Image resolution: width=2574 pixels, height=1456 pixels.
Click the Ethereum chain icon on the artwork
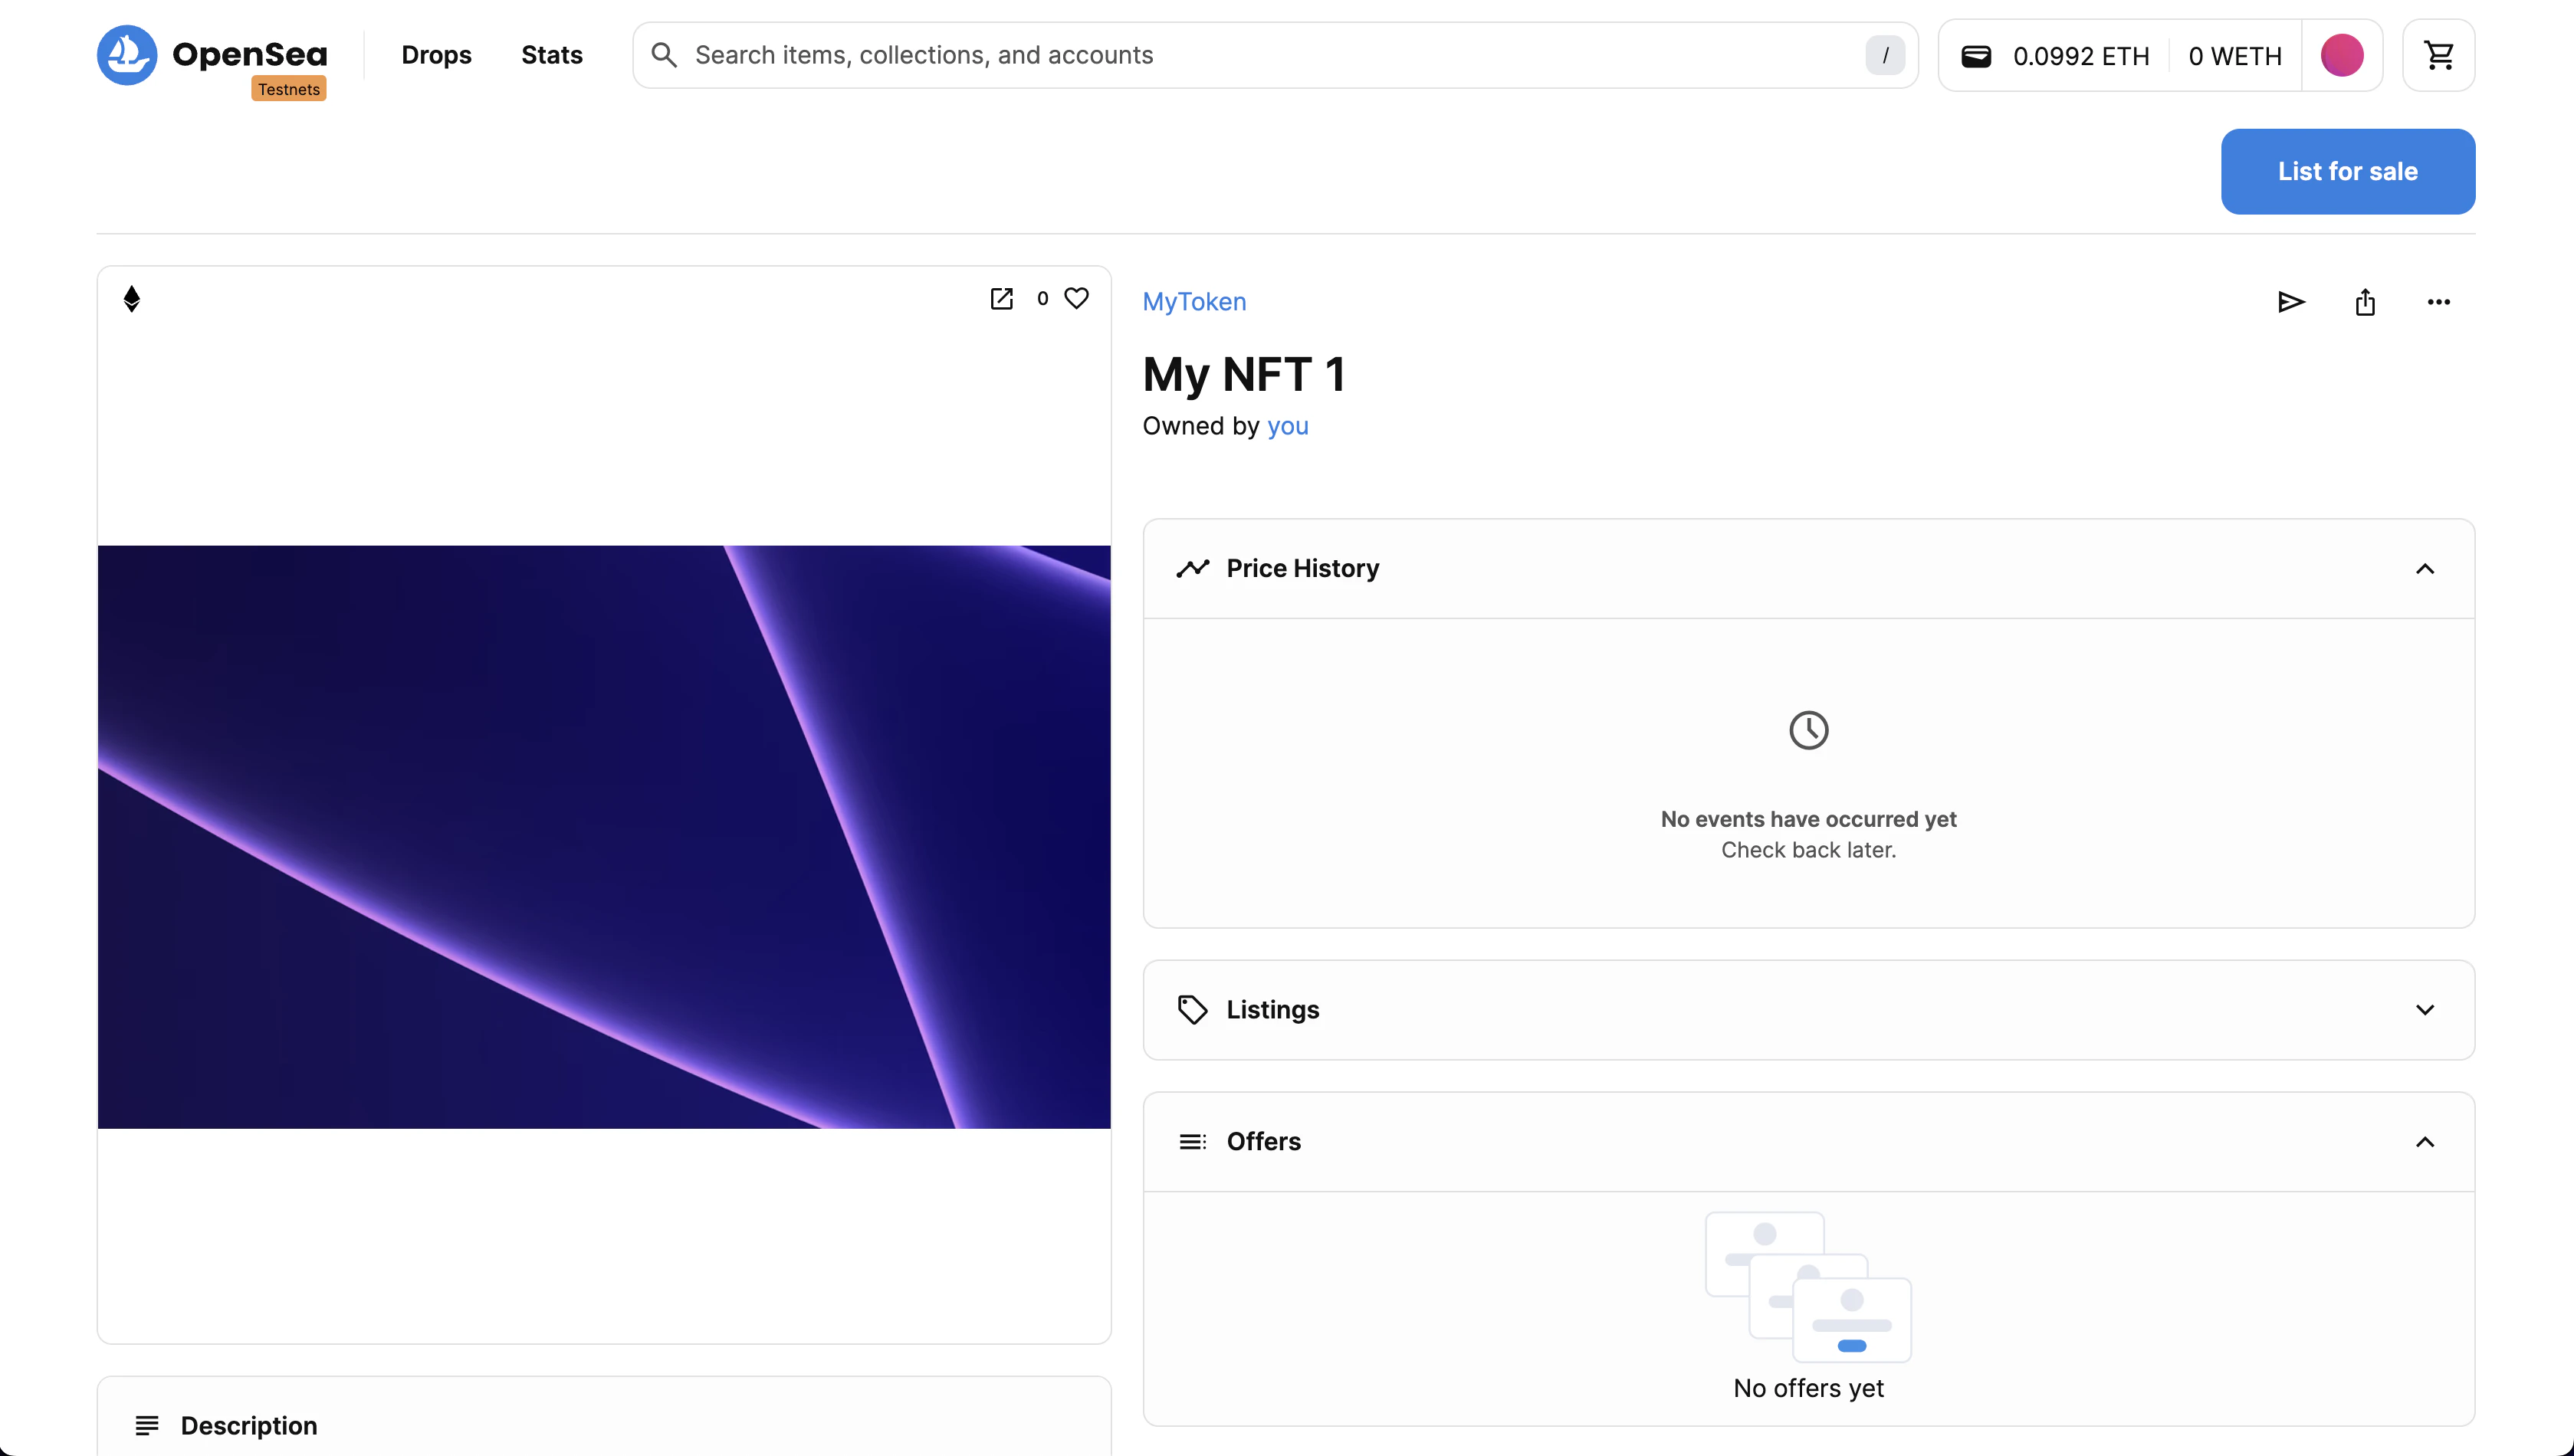point(132,298)
